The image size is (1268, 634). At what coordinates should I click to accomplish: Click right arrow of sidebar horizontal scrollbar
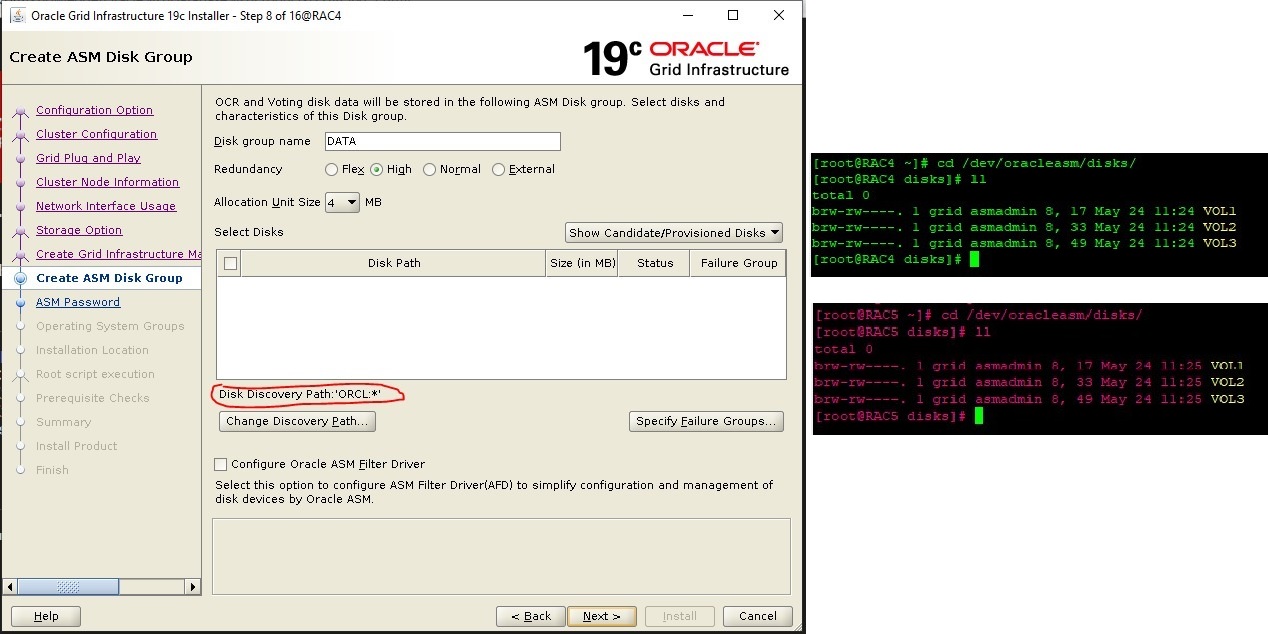[x=193, y=587]
